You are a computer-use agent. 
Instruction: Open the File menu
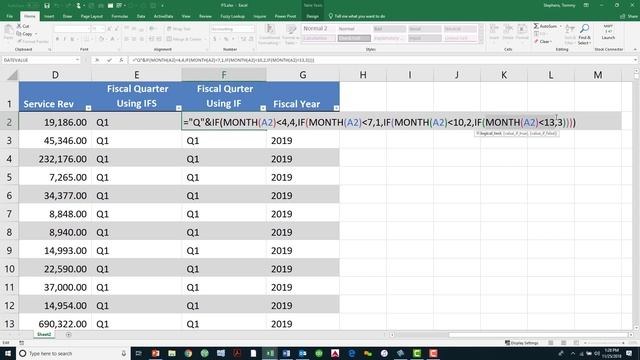tap(9, 16)
